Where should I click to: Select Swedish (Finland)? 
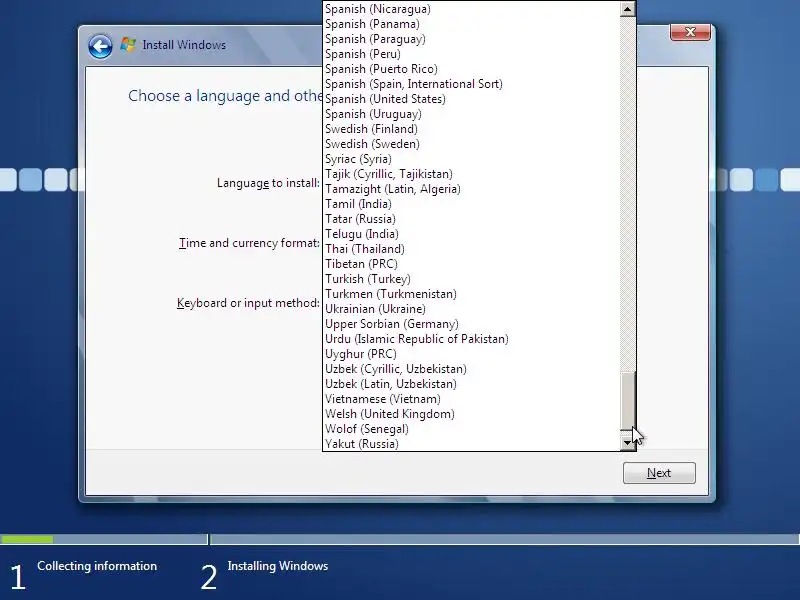coord(472,129)
